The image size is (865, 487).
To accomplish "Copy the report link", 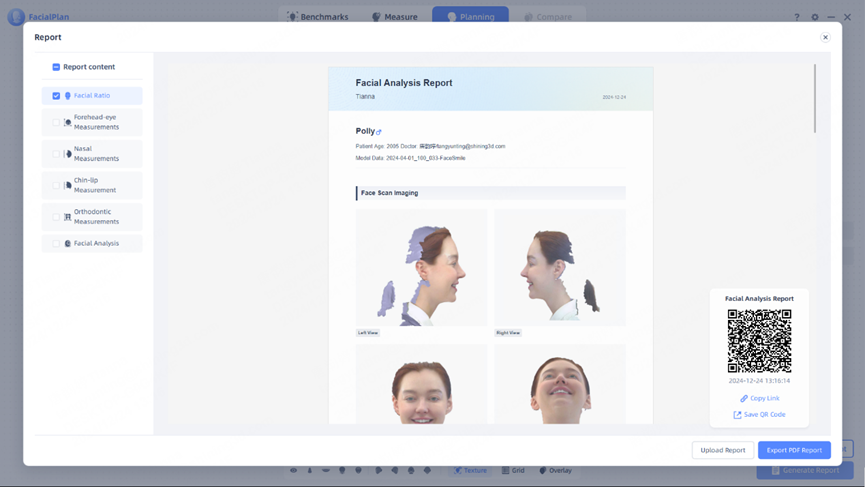I will [x=760, y=398].
